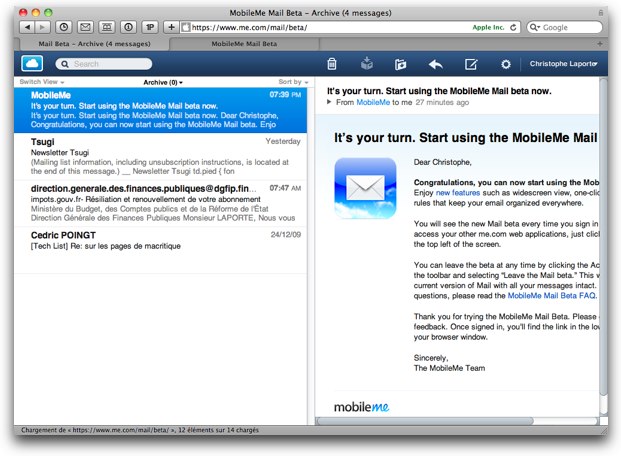Image resolution: width=621 pixels, height=456 pixels.
Task: Click the message subject line in header
Action: point(439,91)
